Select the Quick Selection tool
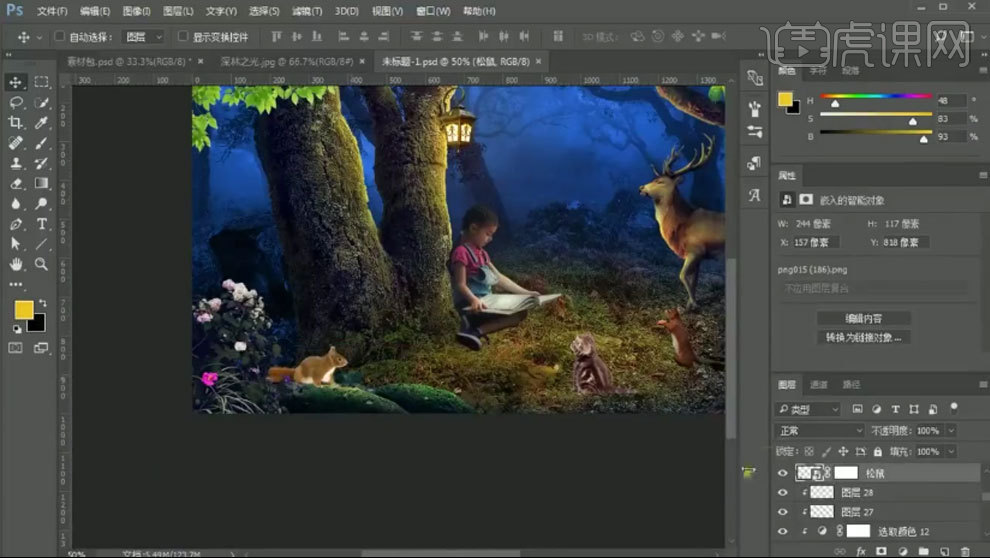This screenshot has height=558, width=990. [42, 102]
